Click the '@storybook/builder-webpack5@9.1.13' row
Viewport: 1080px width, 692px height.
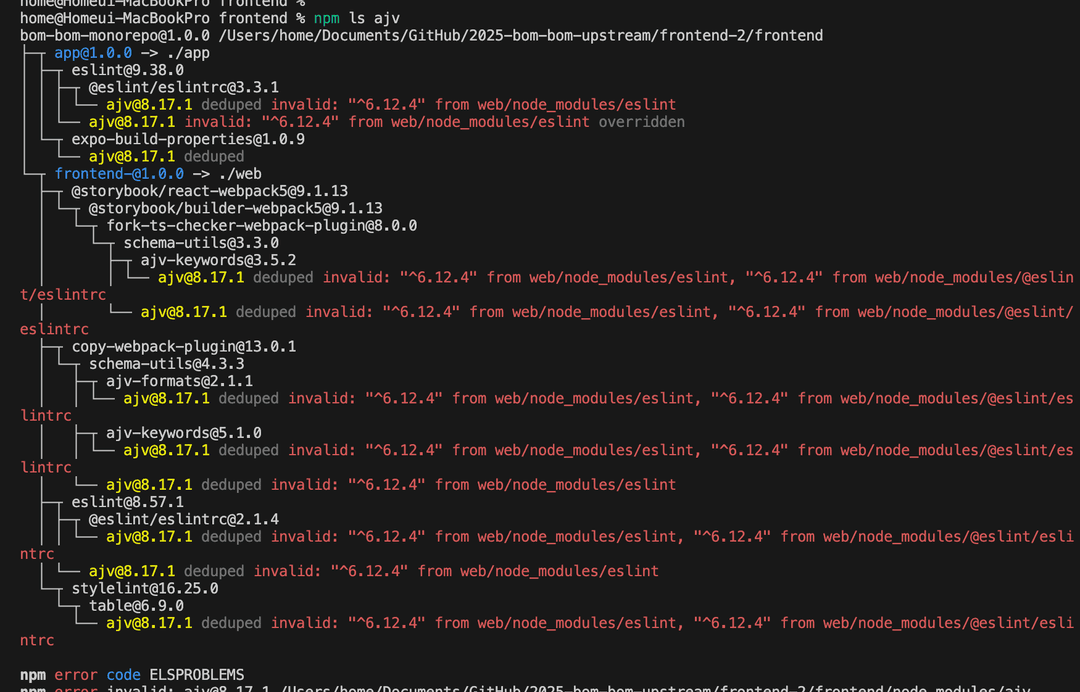click(x=236, y=208)
